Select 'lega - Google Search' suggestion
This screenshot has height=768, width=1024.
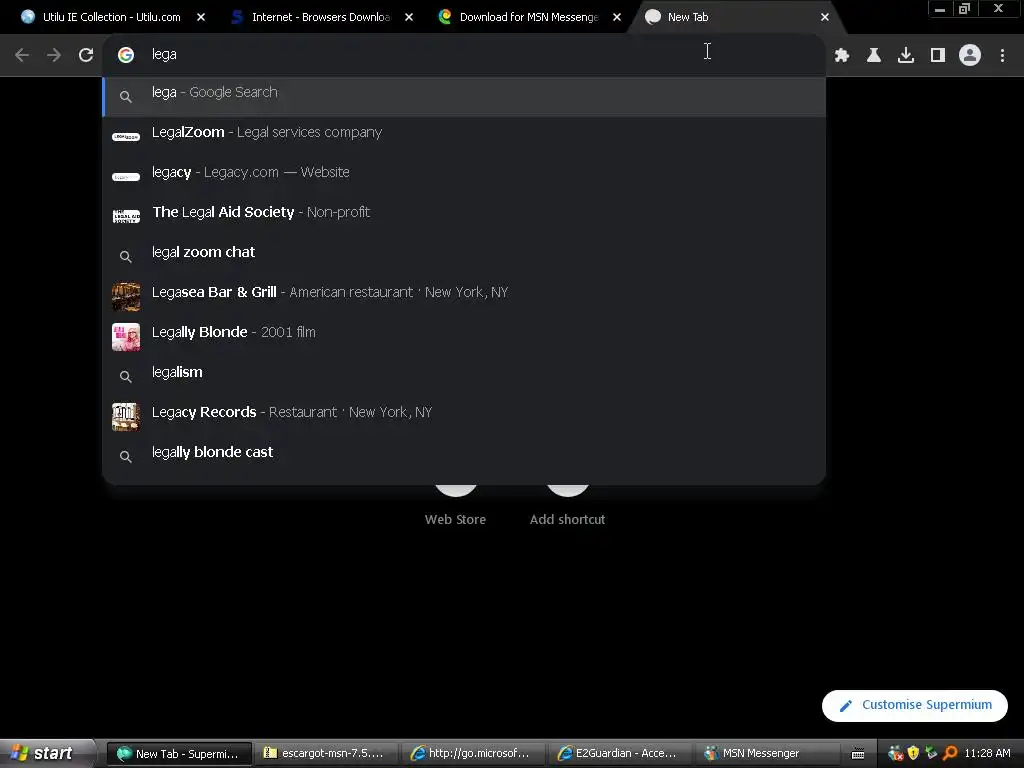464,96
